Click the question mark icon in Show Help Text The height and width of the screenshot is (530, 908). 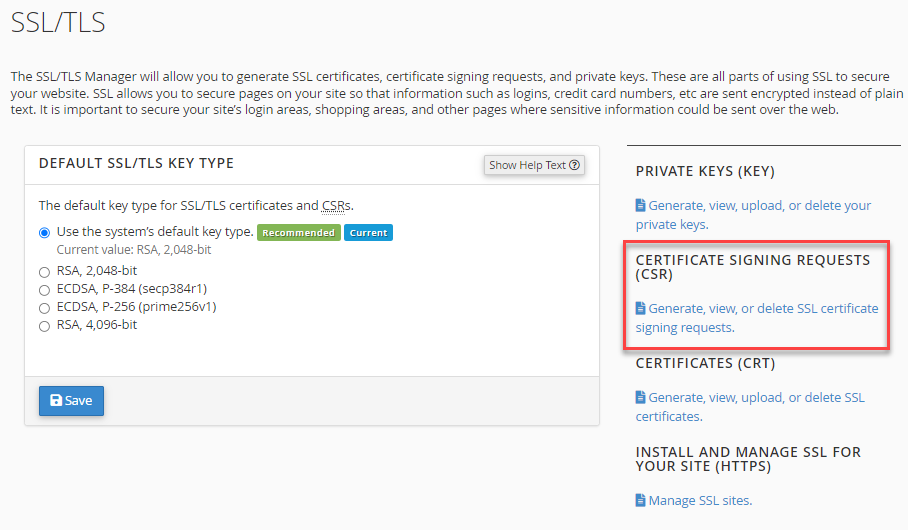click(575, 166)
